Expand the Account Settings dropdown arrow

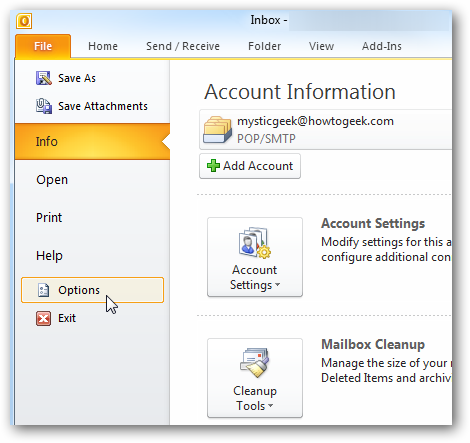point(278,285)
